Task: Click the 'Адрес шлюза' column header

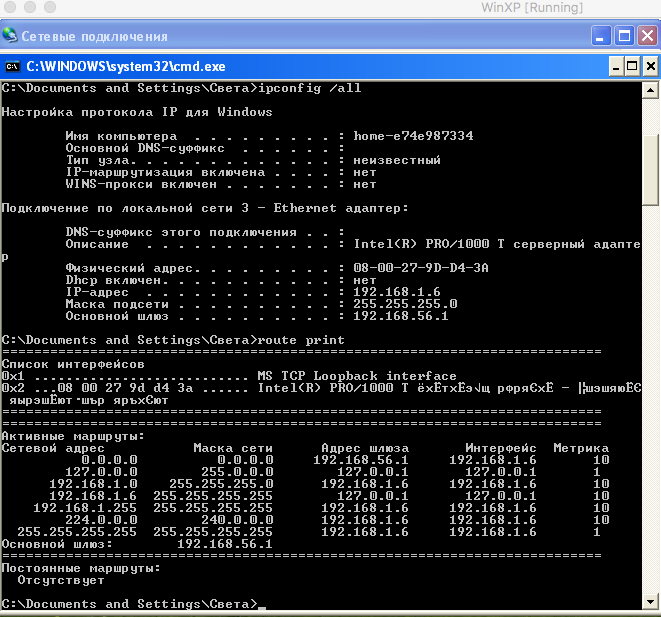Action: (365, 448)
